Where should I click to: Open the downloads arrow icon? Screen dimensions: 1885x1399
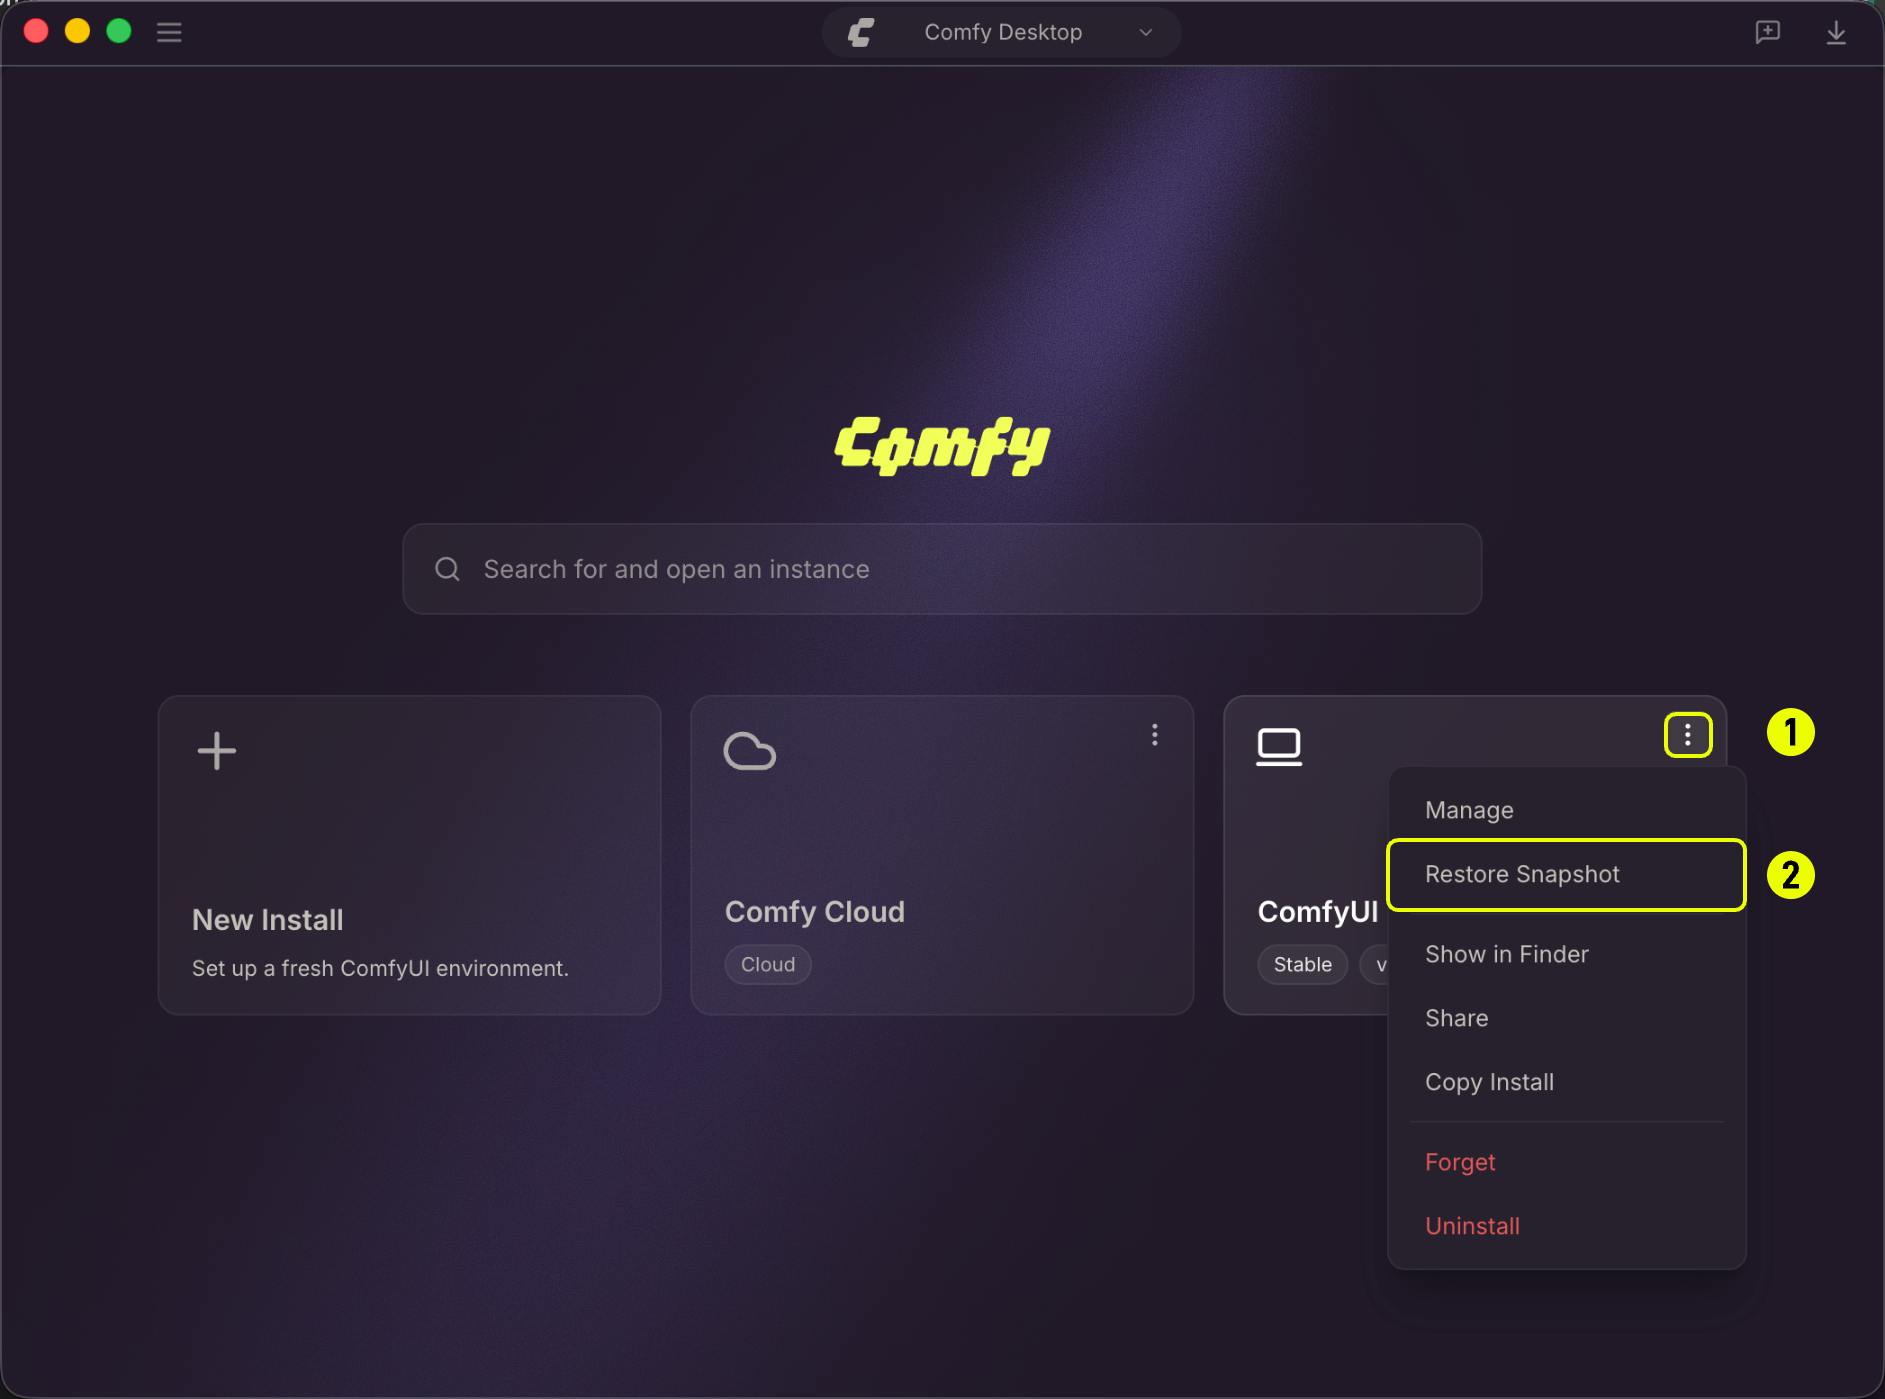click(x=1836, y=32)
